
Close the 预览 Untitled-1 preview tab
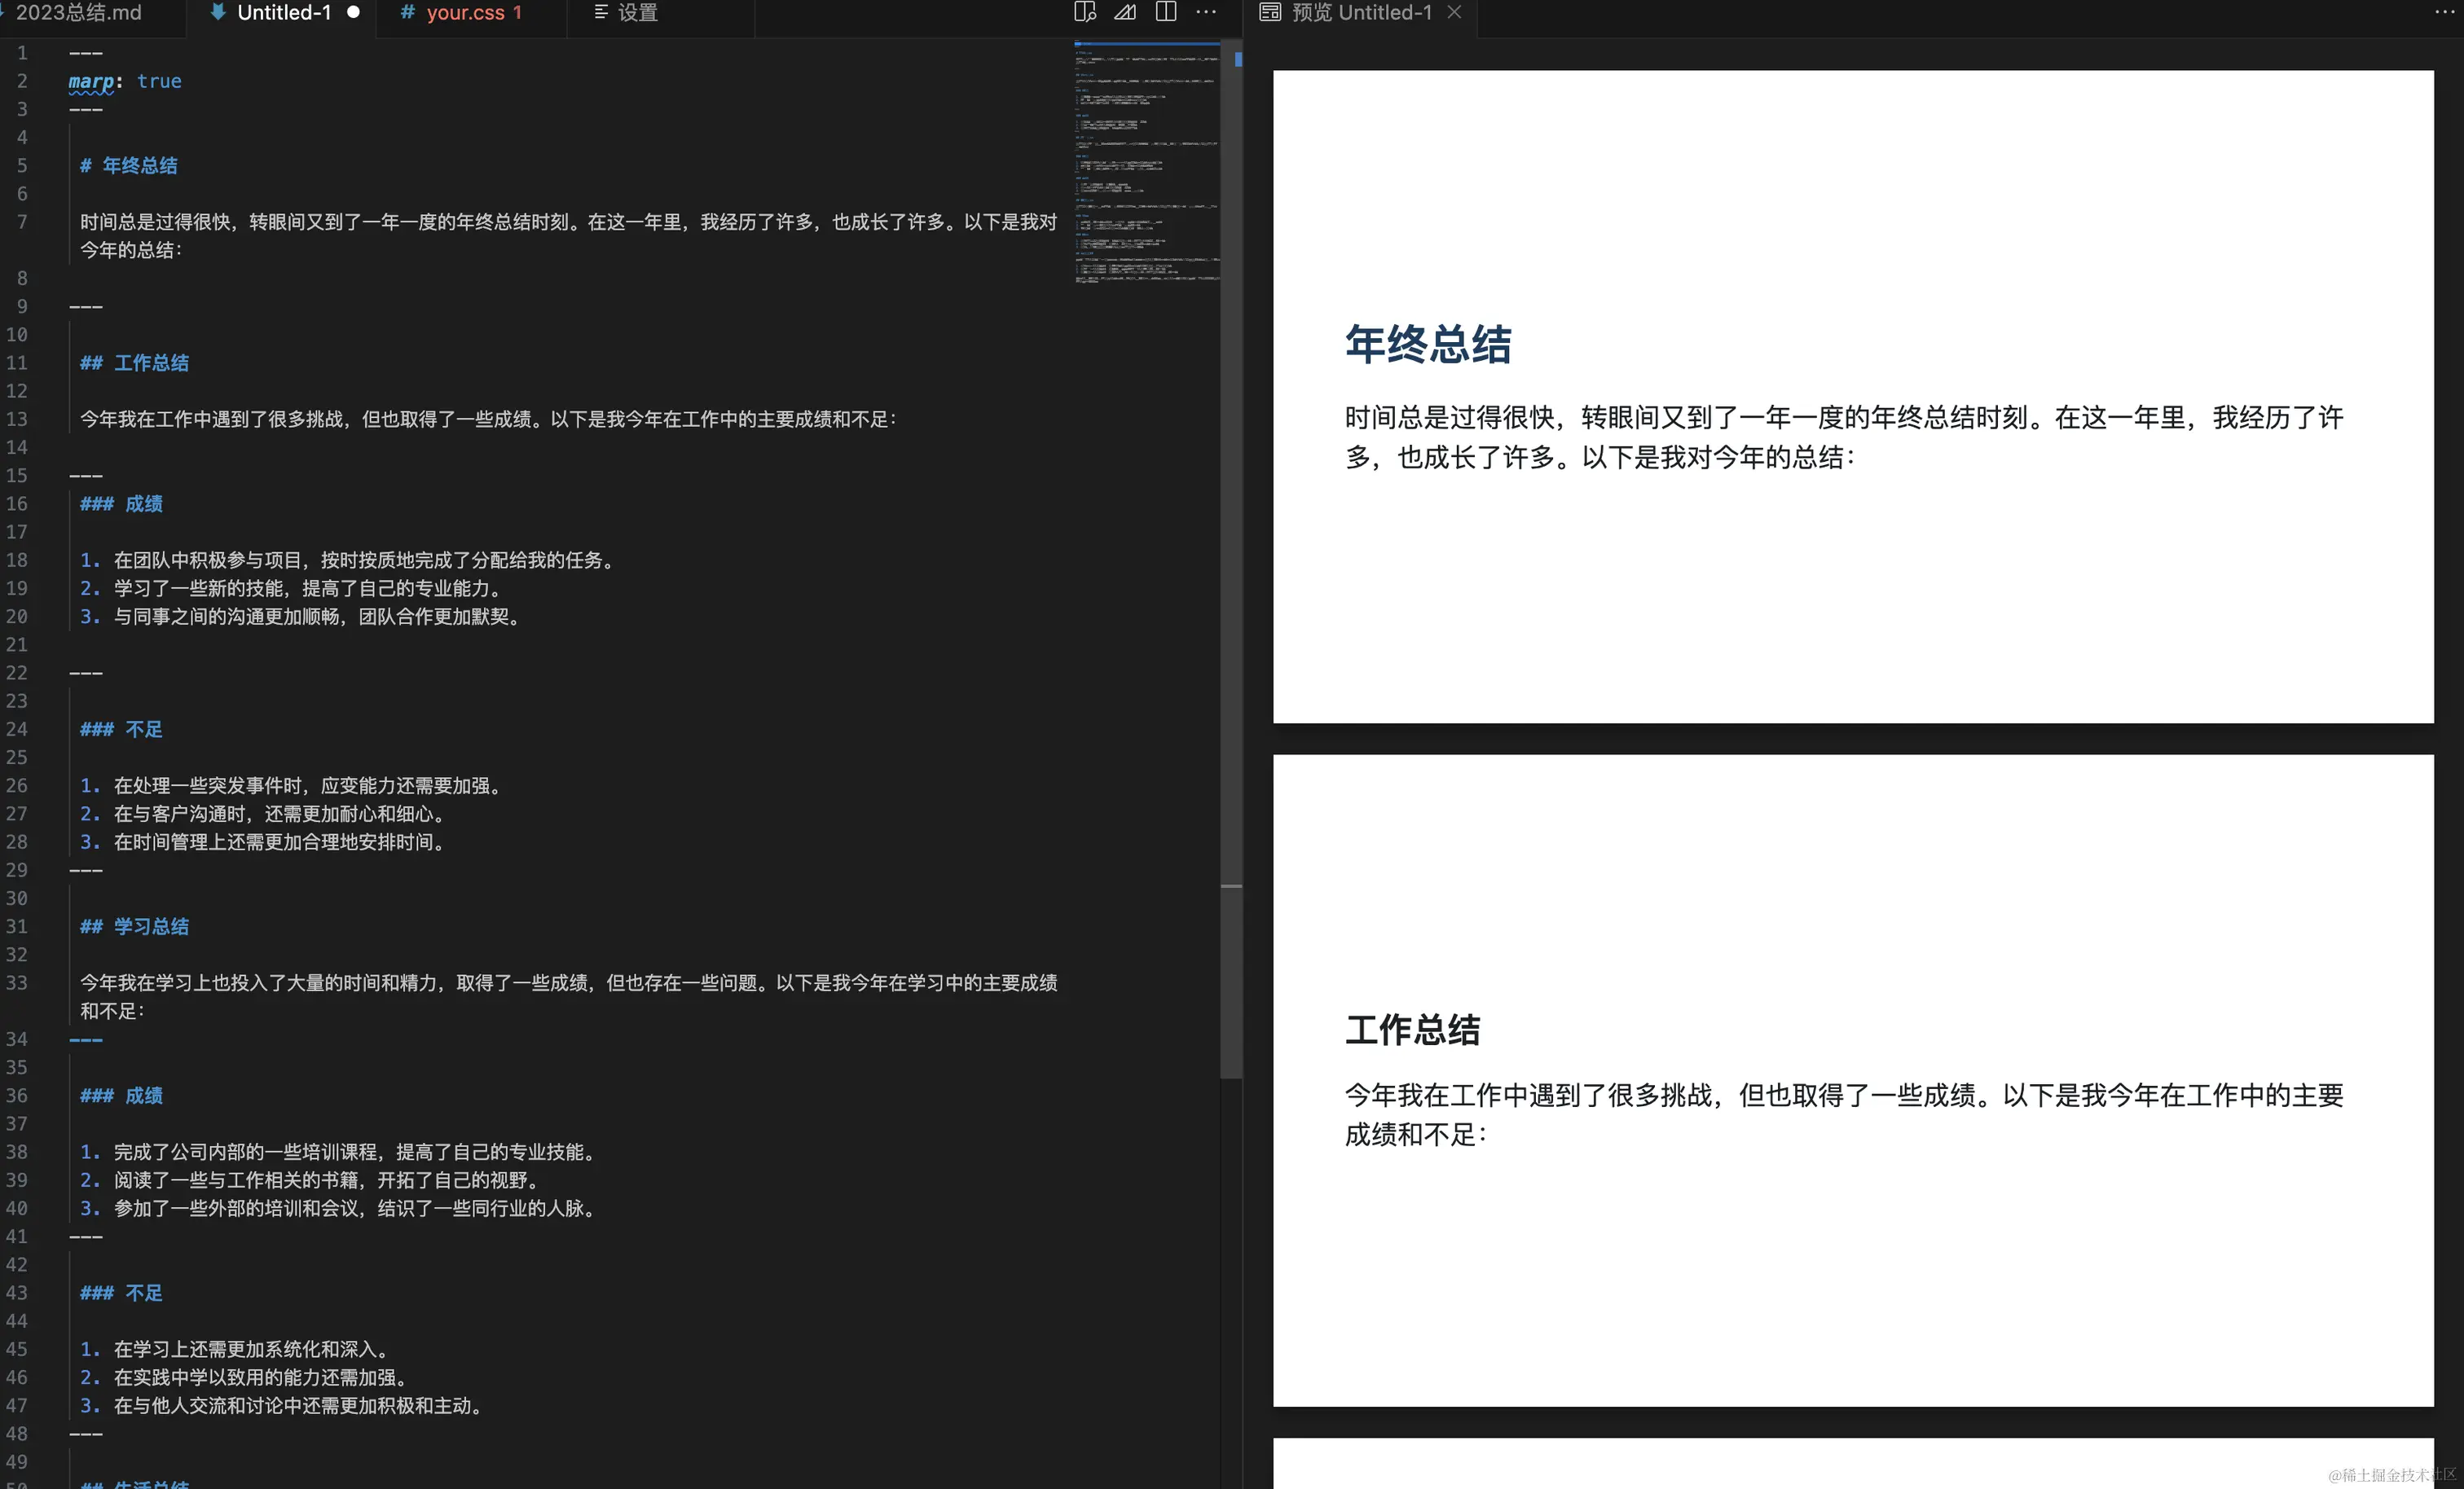pos(1455,13)
